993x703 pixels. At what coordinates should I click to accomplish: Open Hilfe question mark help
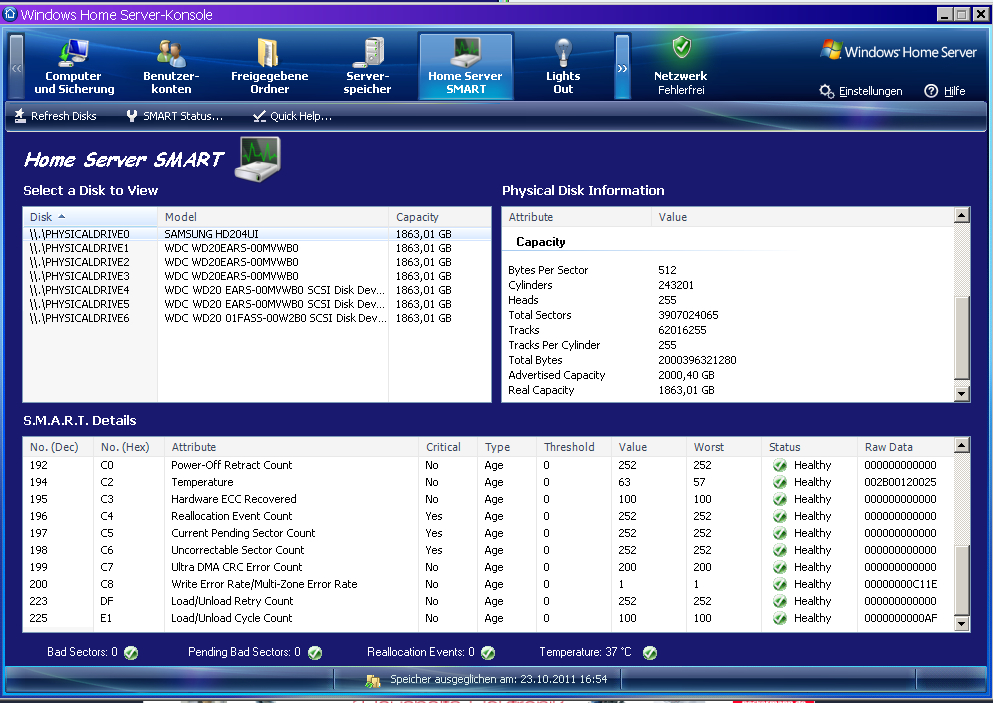pos(944,91)
